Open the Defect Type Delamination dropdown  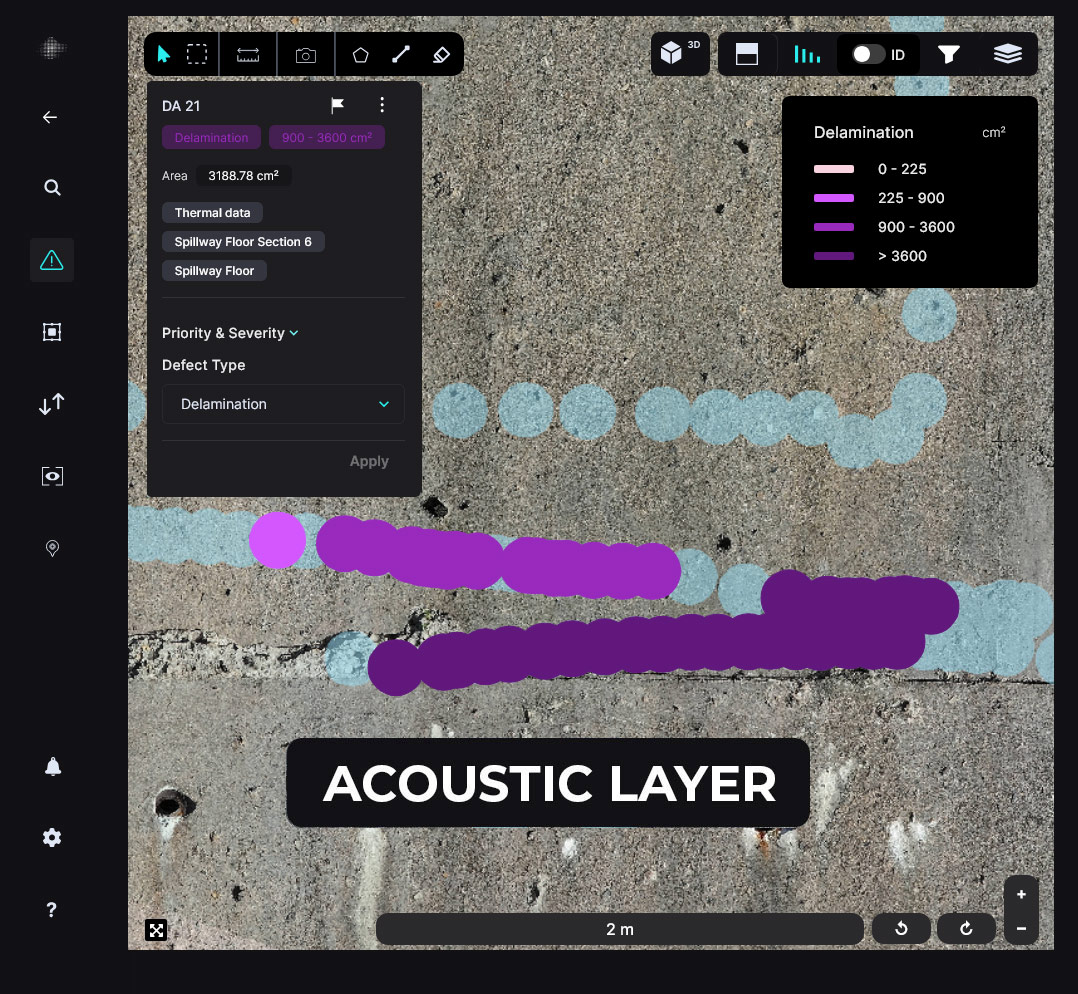283,404
